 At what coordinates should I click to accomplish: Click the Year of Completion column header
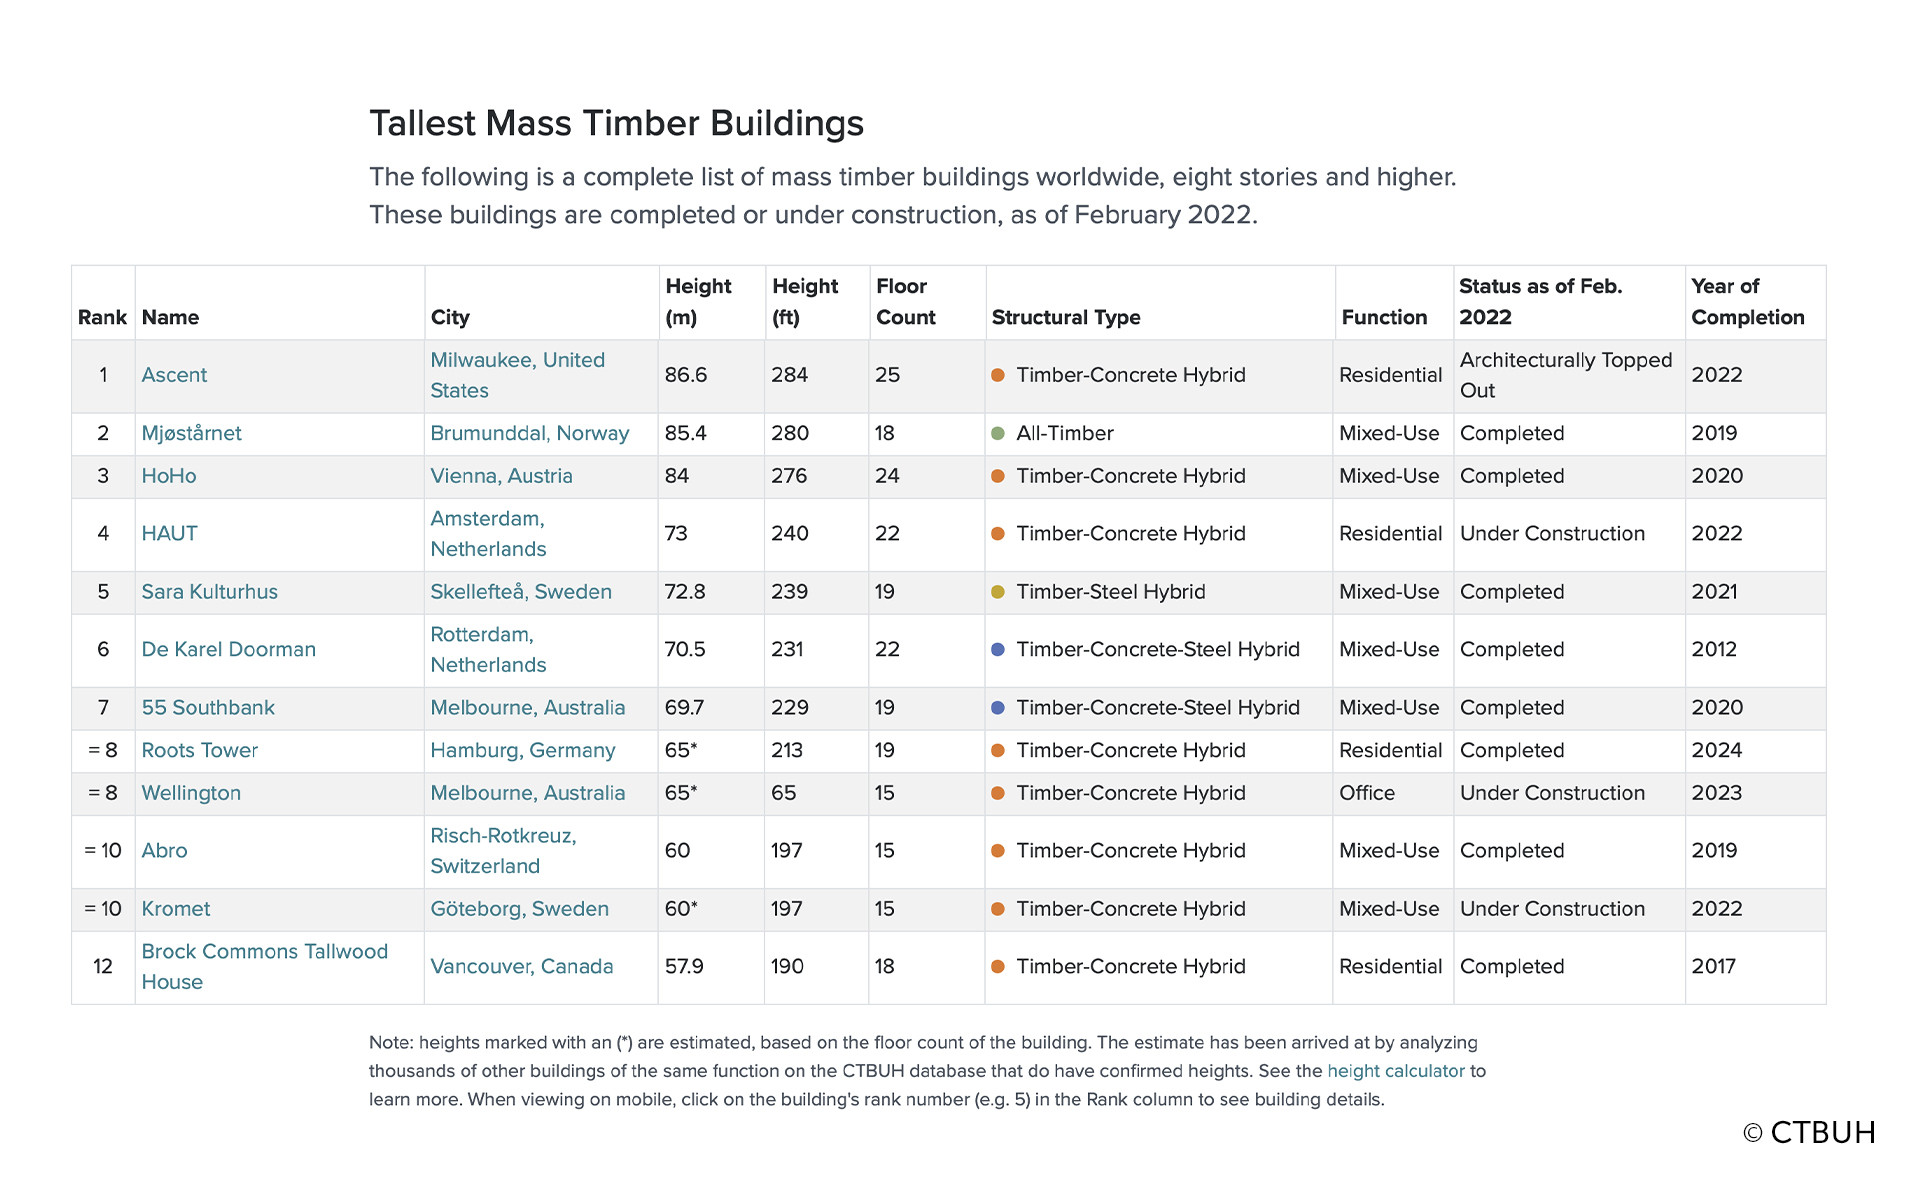[x=1747, y=301]
